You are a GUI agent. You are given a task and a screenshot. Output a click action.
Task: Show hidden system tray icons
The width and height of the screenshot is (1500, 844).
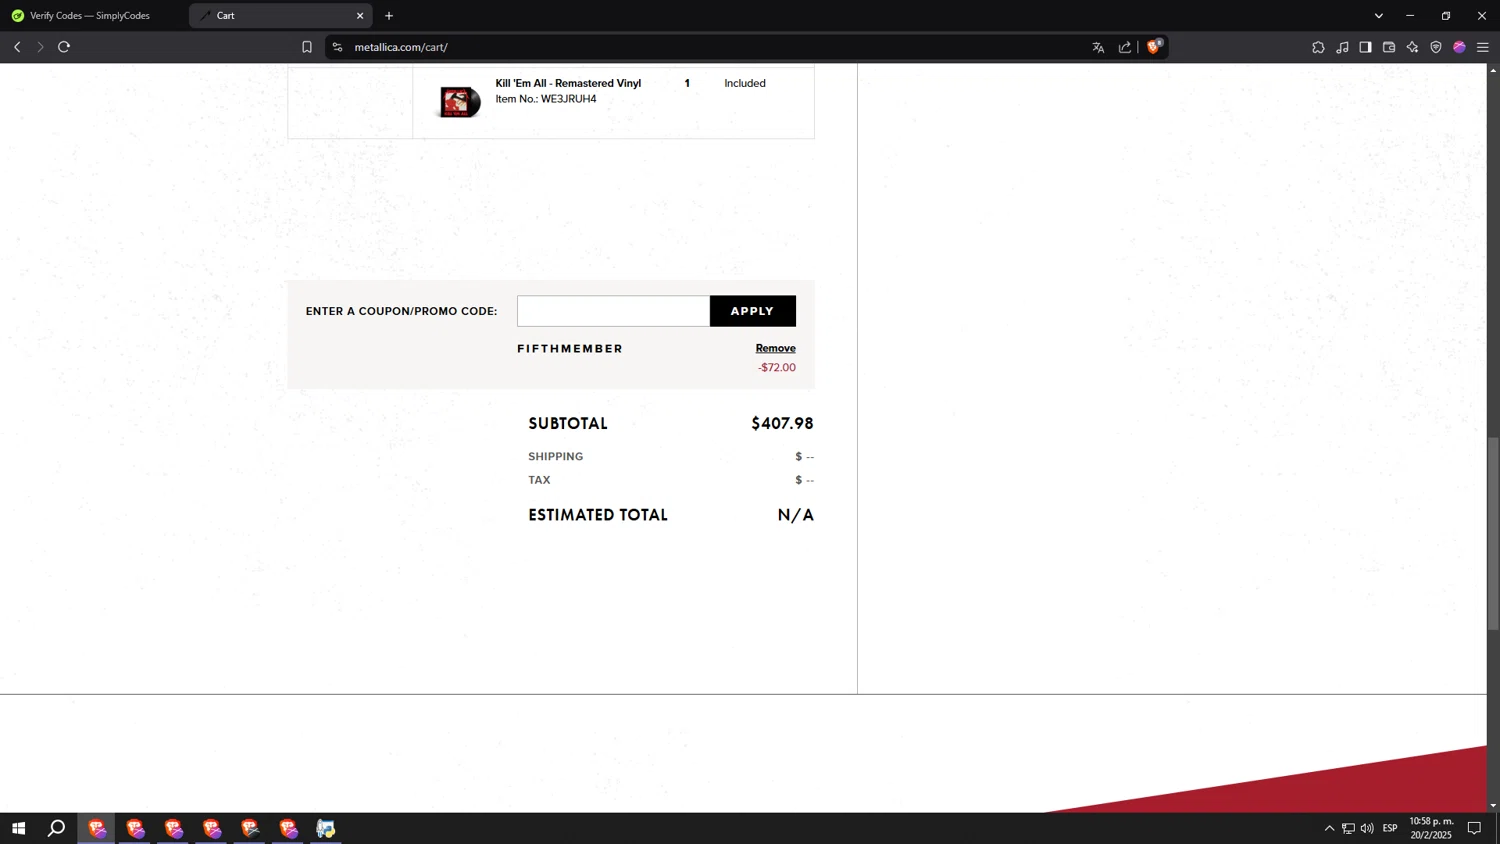coord(1329,828)
